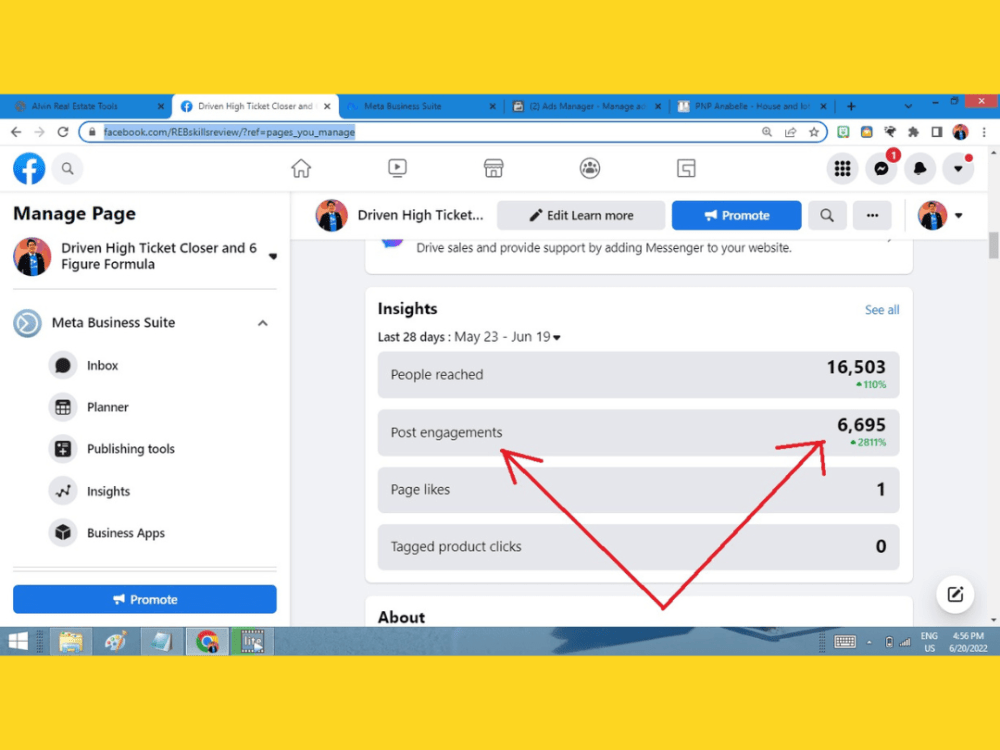Reload the page with refresh icon

[62, 132]
